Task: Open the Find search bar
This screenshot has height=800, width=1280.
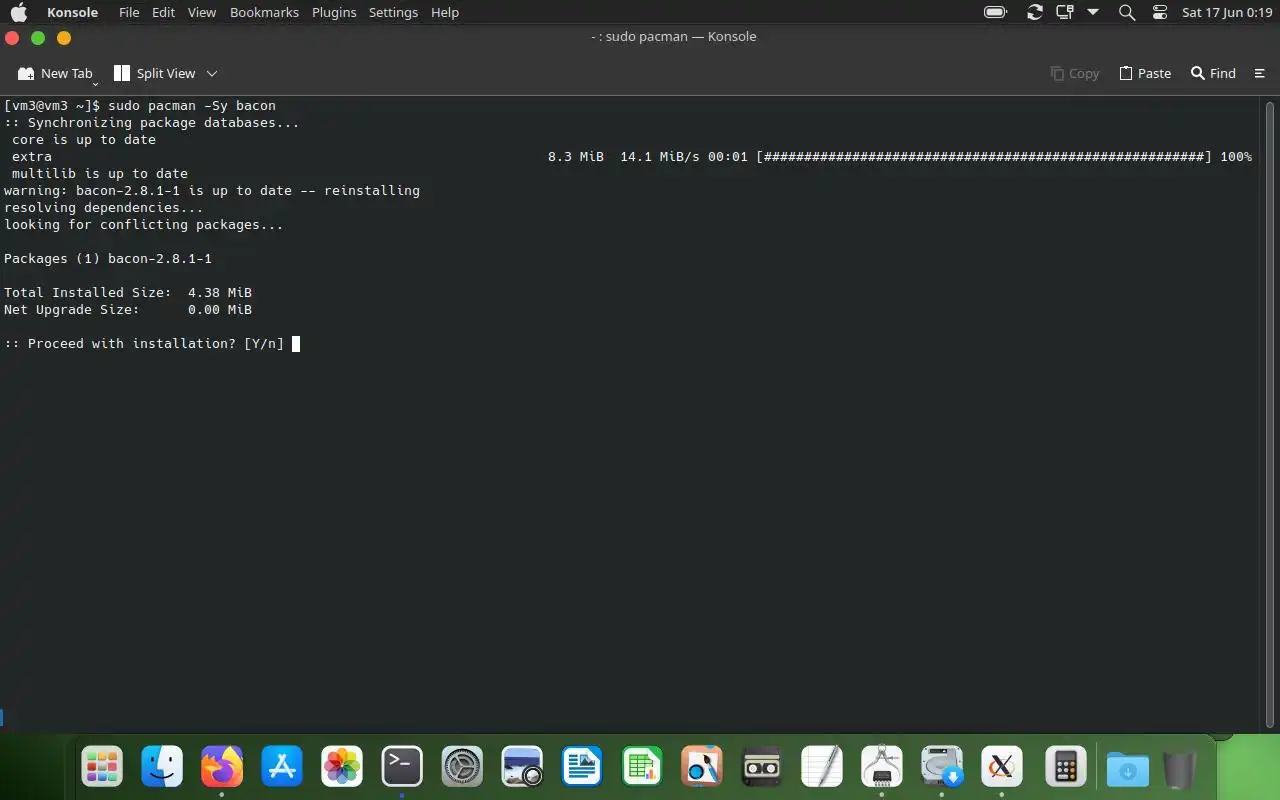Action: [1213, 73]
